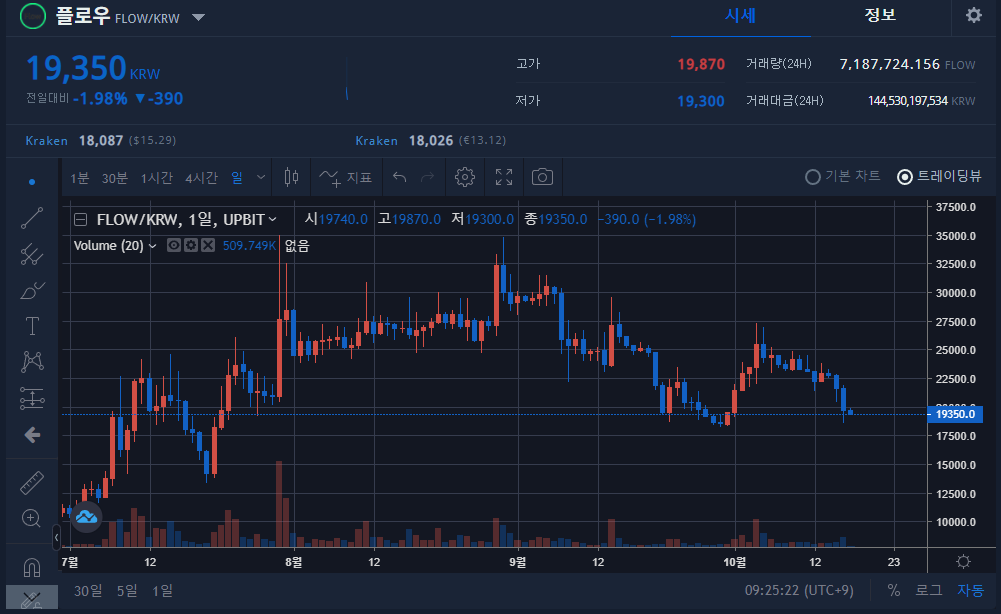Toggle percent scale (%)

(894, 590)
